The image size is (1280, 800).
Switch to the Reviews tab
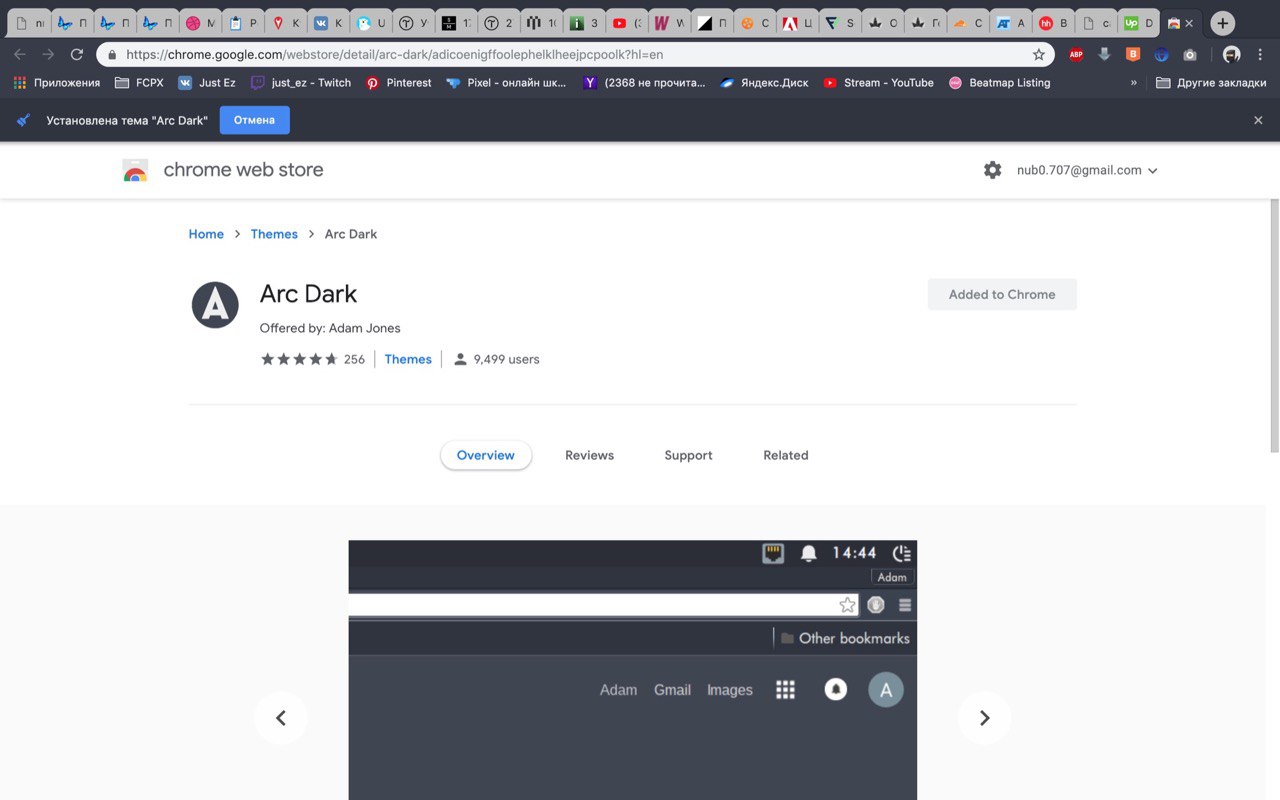(589, 455)
